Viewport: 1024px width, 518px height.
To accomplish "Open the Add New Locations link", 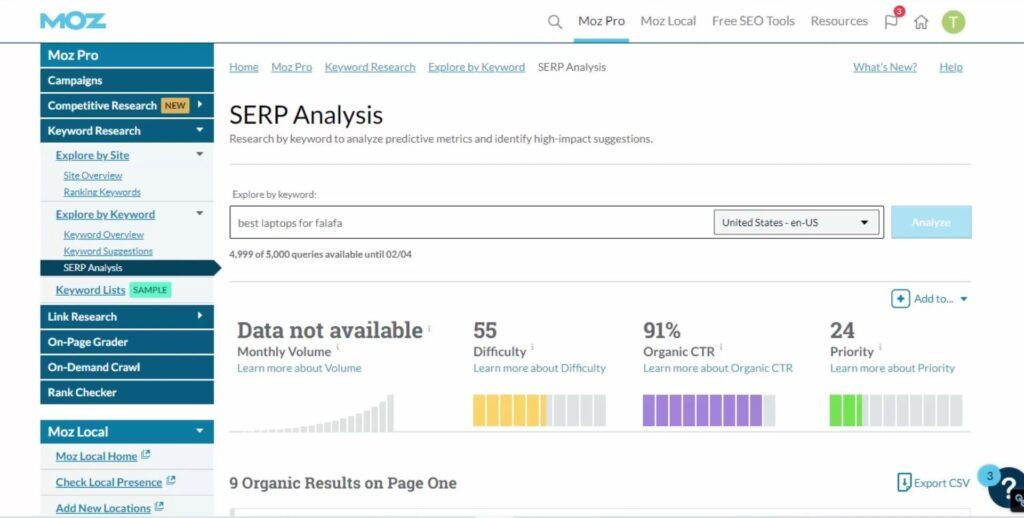I will 103,508.
